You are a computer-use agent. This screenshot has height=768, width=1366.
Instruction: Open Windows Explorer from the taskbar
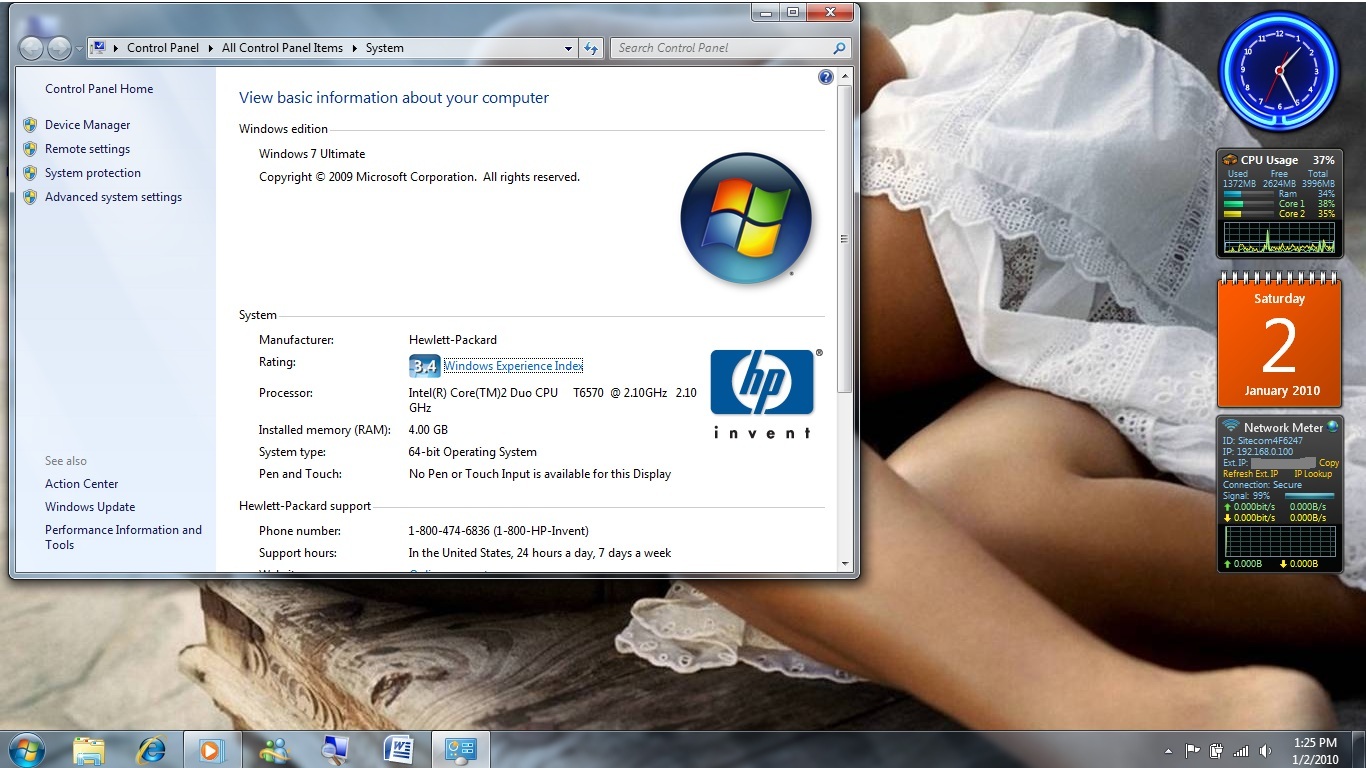tap(89, 750)
